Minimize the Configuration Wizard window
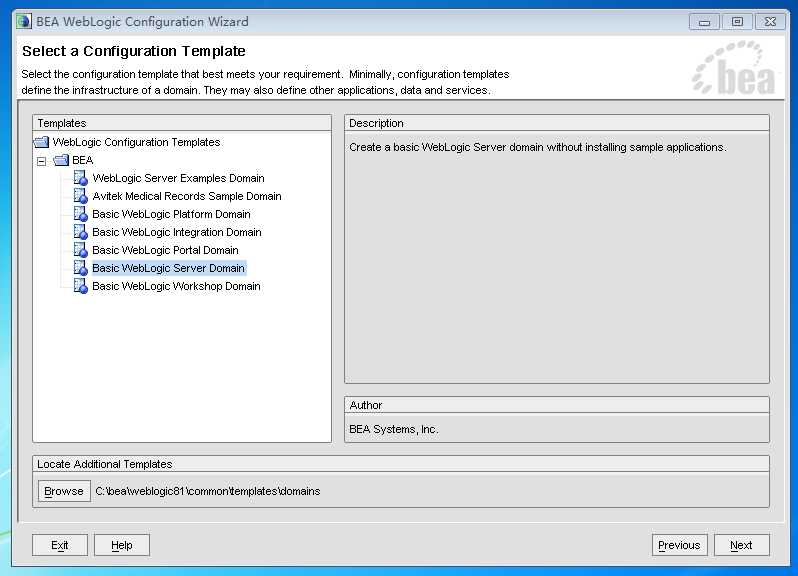 pos(704,22)
